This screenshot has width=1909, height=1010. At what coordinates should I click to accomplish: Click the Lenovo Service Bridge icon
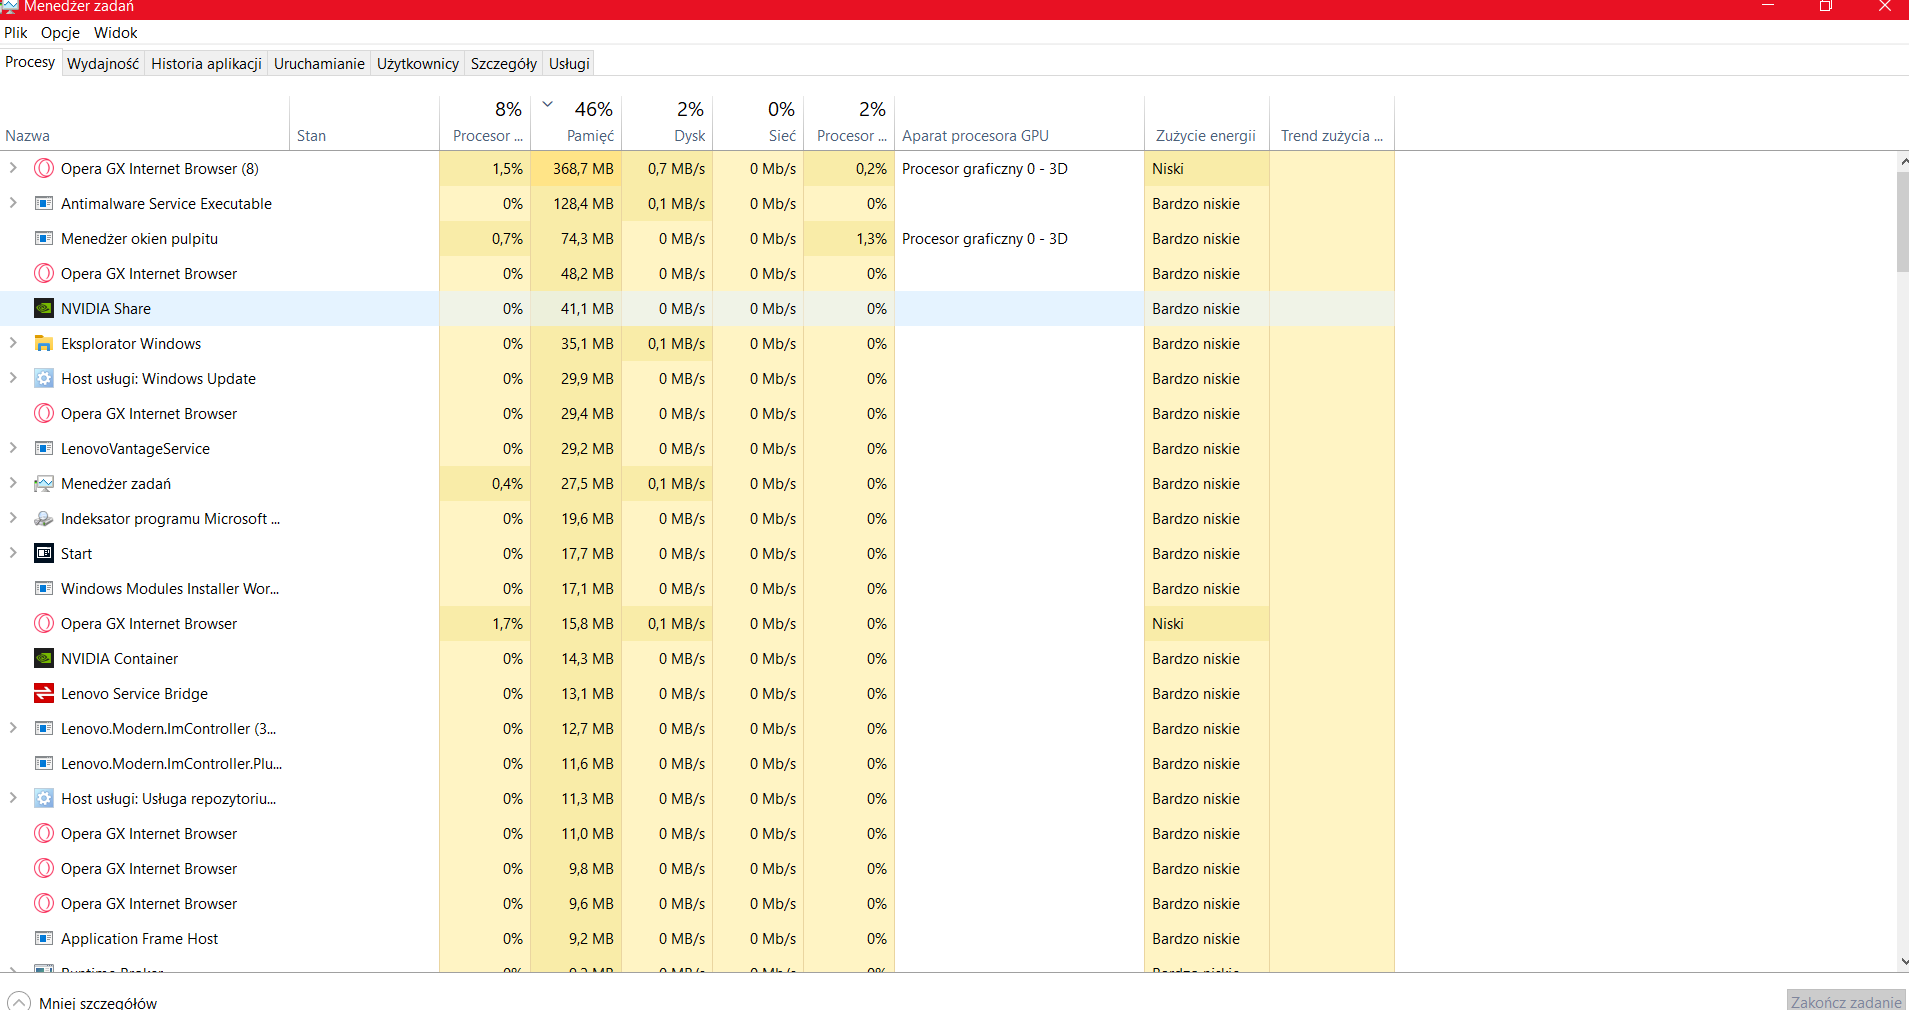(44, 694)
